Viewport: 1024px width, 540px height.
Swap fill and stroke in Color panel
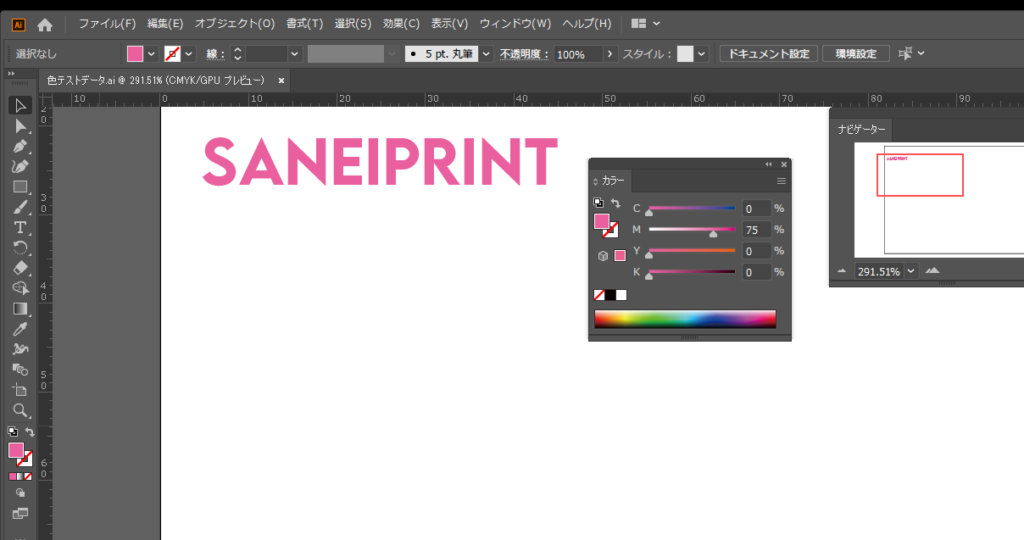click(x=616, y=203)
